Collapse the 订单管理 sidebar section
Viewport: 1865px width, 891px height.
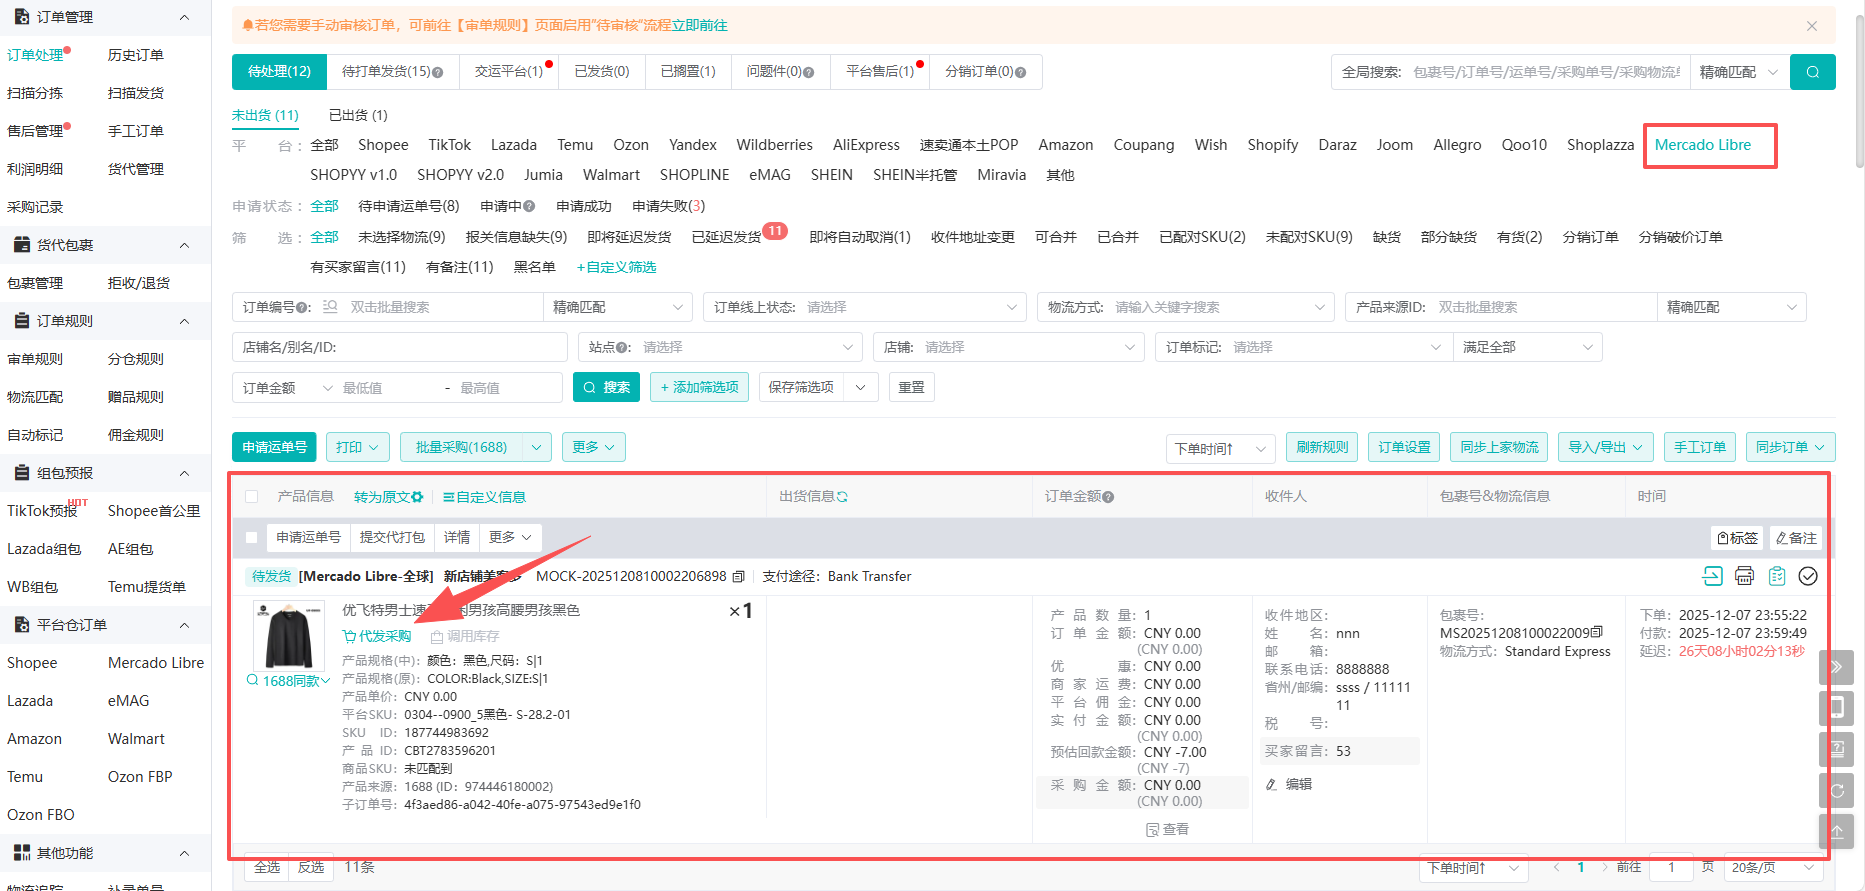click(x=184, y=17)
